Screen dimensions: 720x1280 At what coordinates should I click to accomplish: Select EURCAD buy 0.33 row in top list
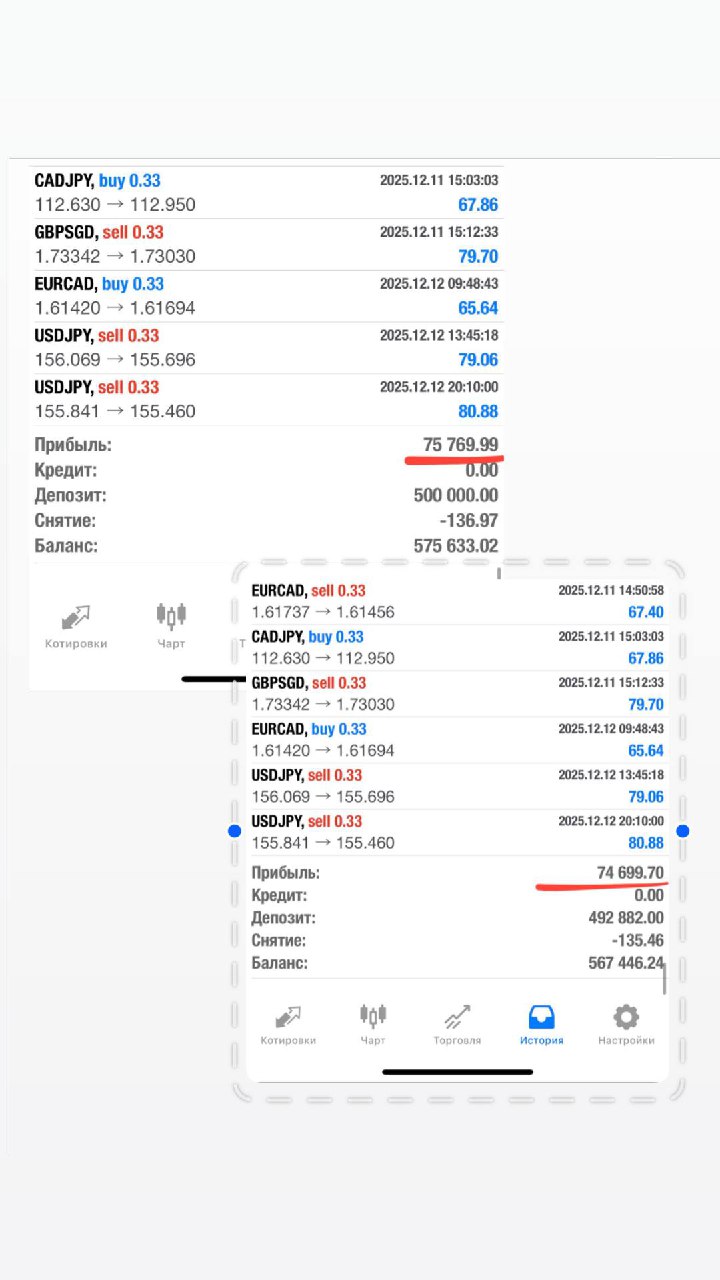click(266, 296)
